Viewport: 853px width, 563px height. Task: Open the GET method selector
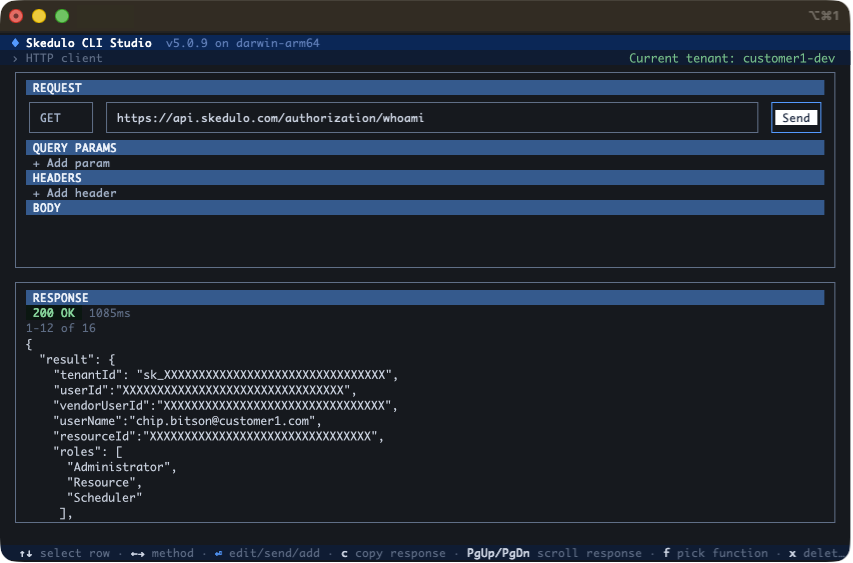tap(61, 117)
